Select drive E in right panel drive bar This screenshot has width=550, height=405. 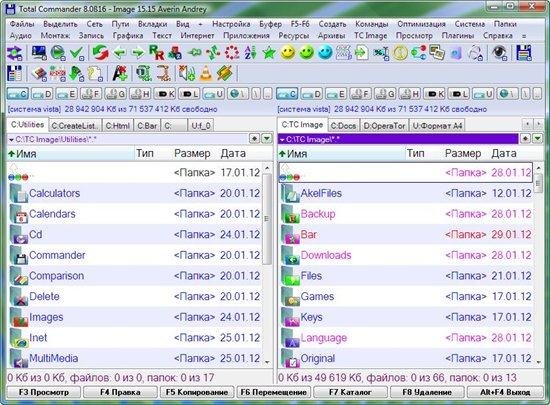[336, 94]
